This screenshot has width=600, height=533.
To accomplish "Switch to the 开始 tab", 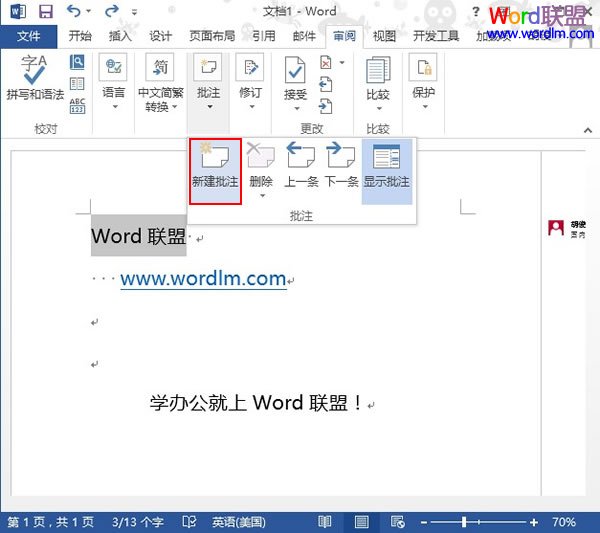I will [80, 36].
